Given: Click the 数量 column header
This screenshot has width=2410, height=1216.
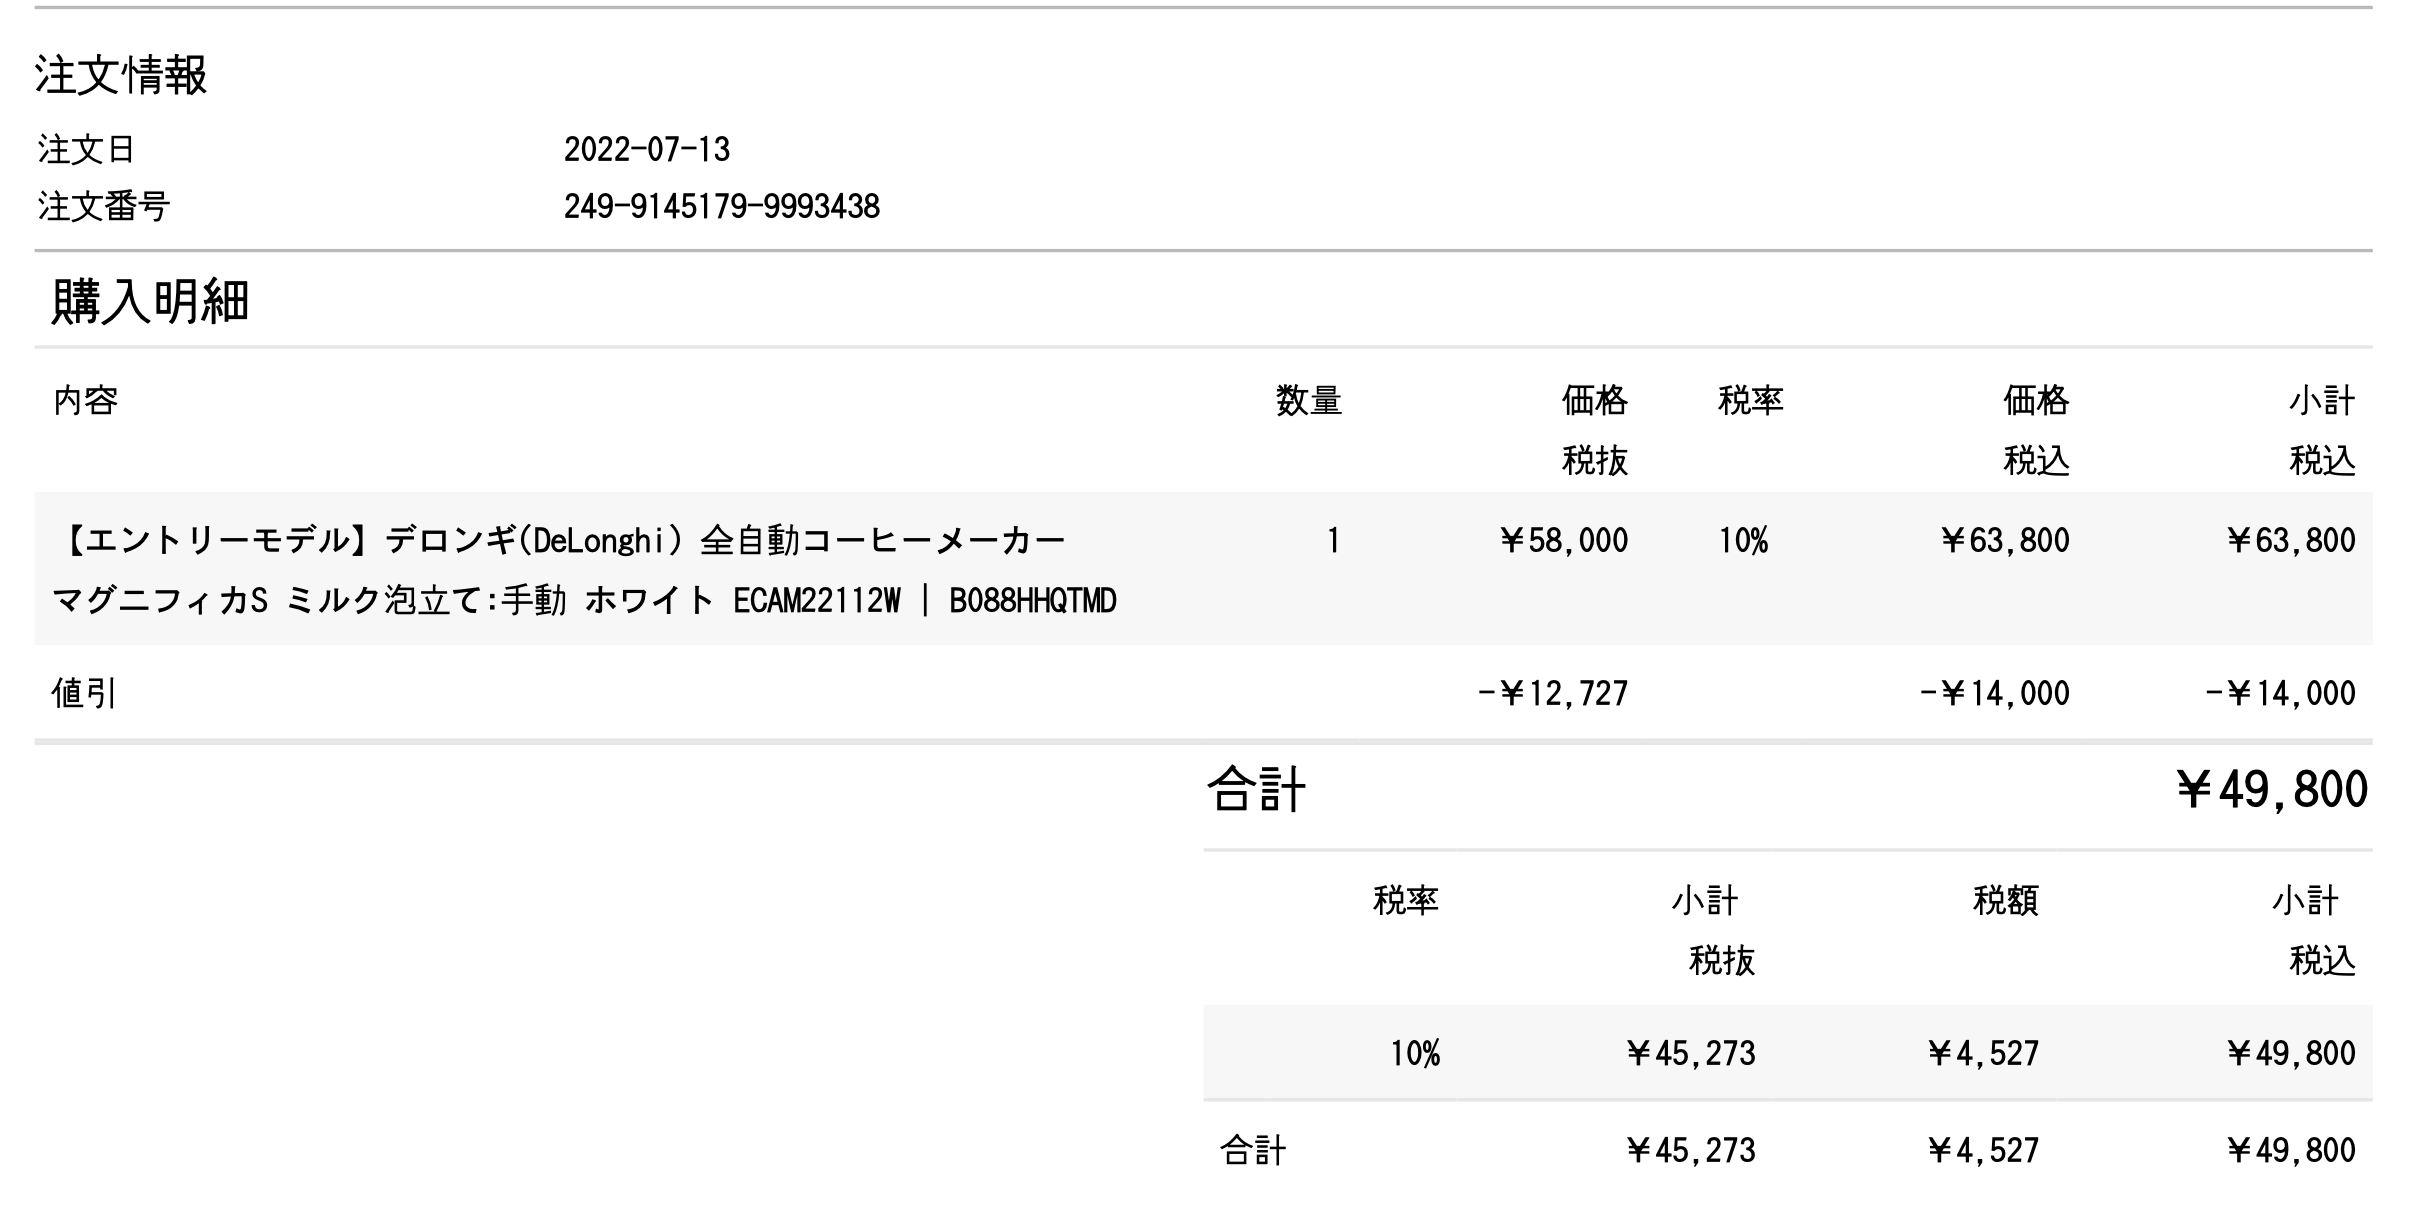Looking at the screenshot, I should (1308, 401).
